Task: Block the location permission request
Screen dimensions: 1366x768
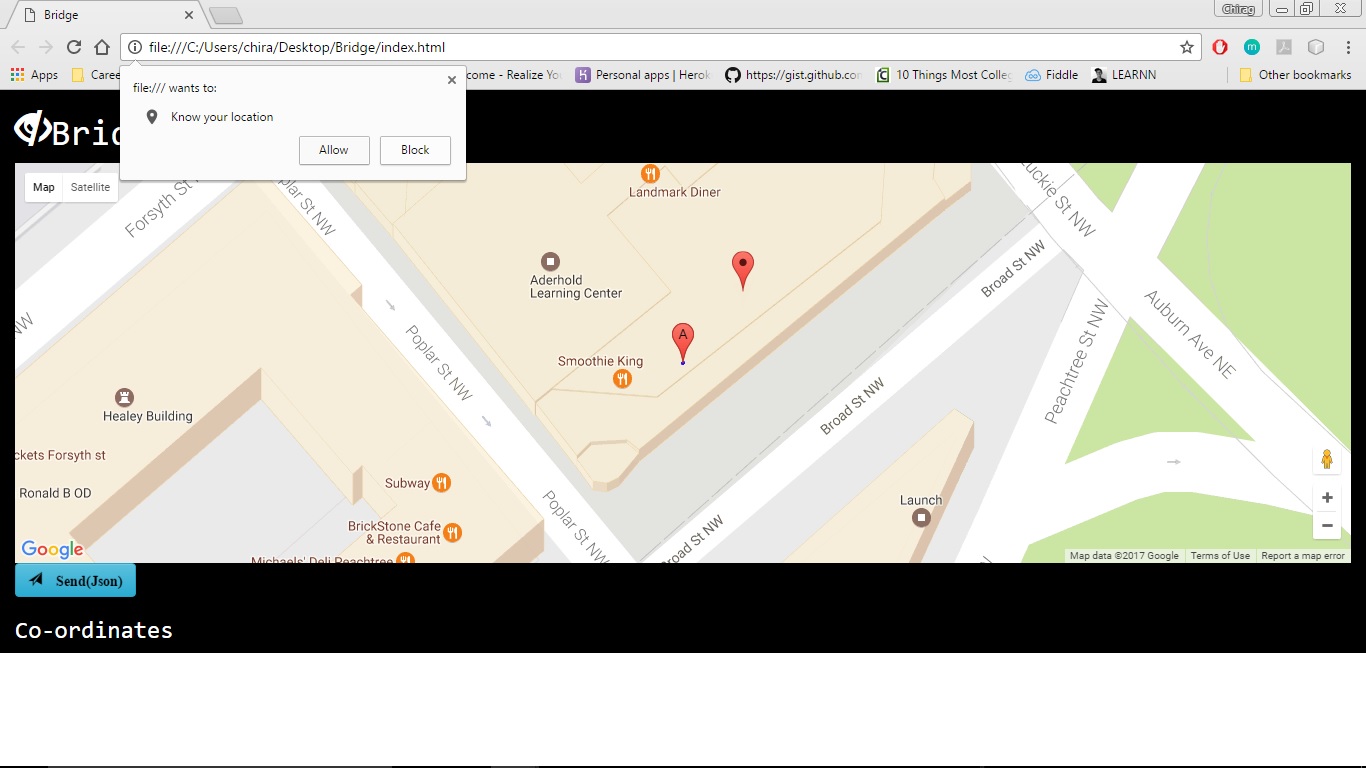Action: coord(415,150)
